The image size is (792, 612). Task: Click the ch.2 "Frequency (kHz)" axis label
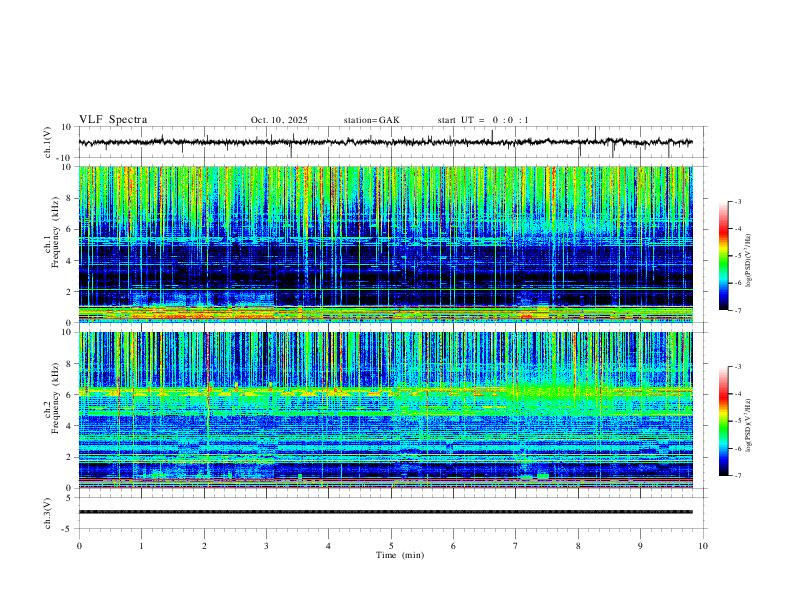(55, 398)
